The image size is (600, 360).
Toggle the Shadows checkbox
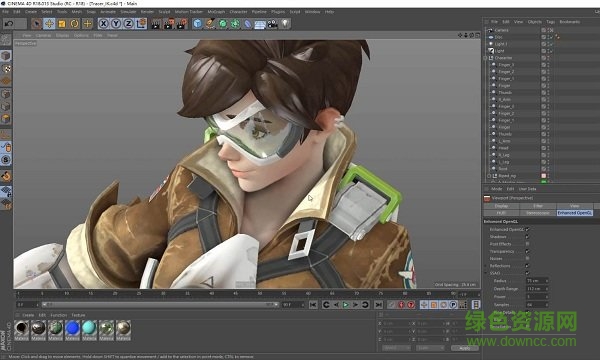[527, 237]
